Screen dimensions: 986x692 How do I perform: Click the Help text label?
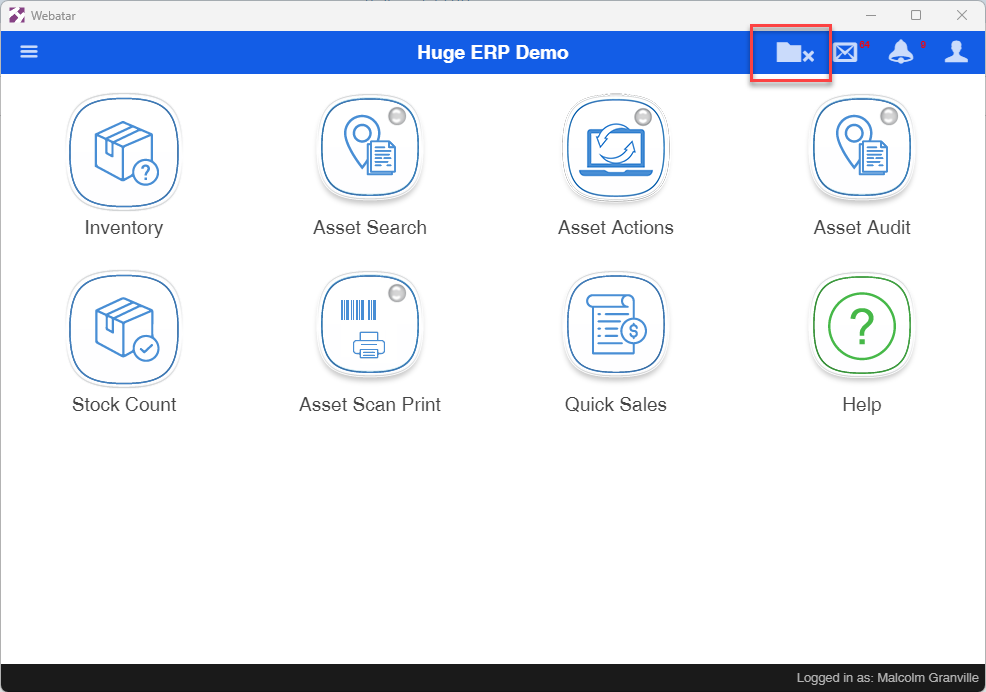(x=862, y=405)
